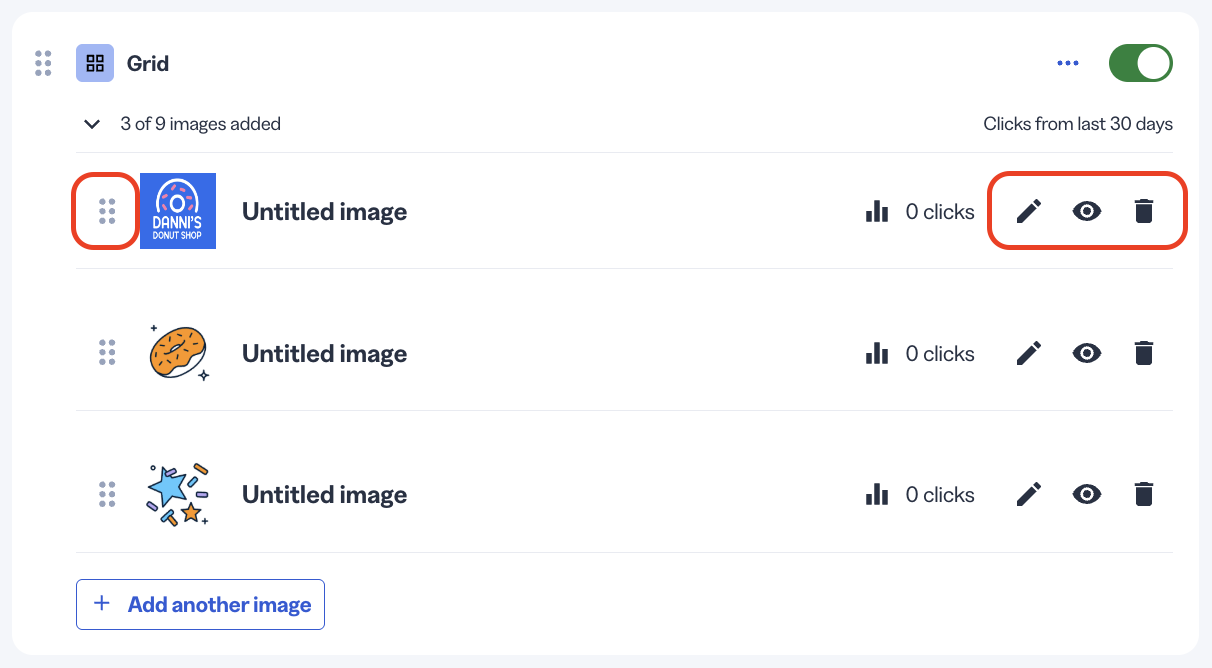The height and width of the screenshot is (668, 1212).
Task: Open the bar chart stats for the third image
Action: tap(877, 494)
